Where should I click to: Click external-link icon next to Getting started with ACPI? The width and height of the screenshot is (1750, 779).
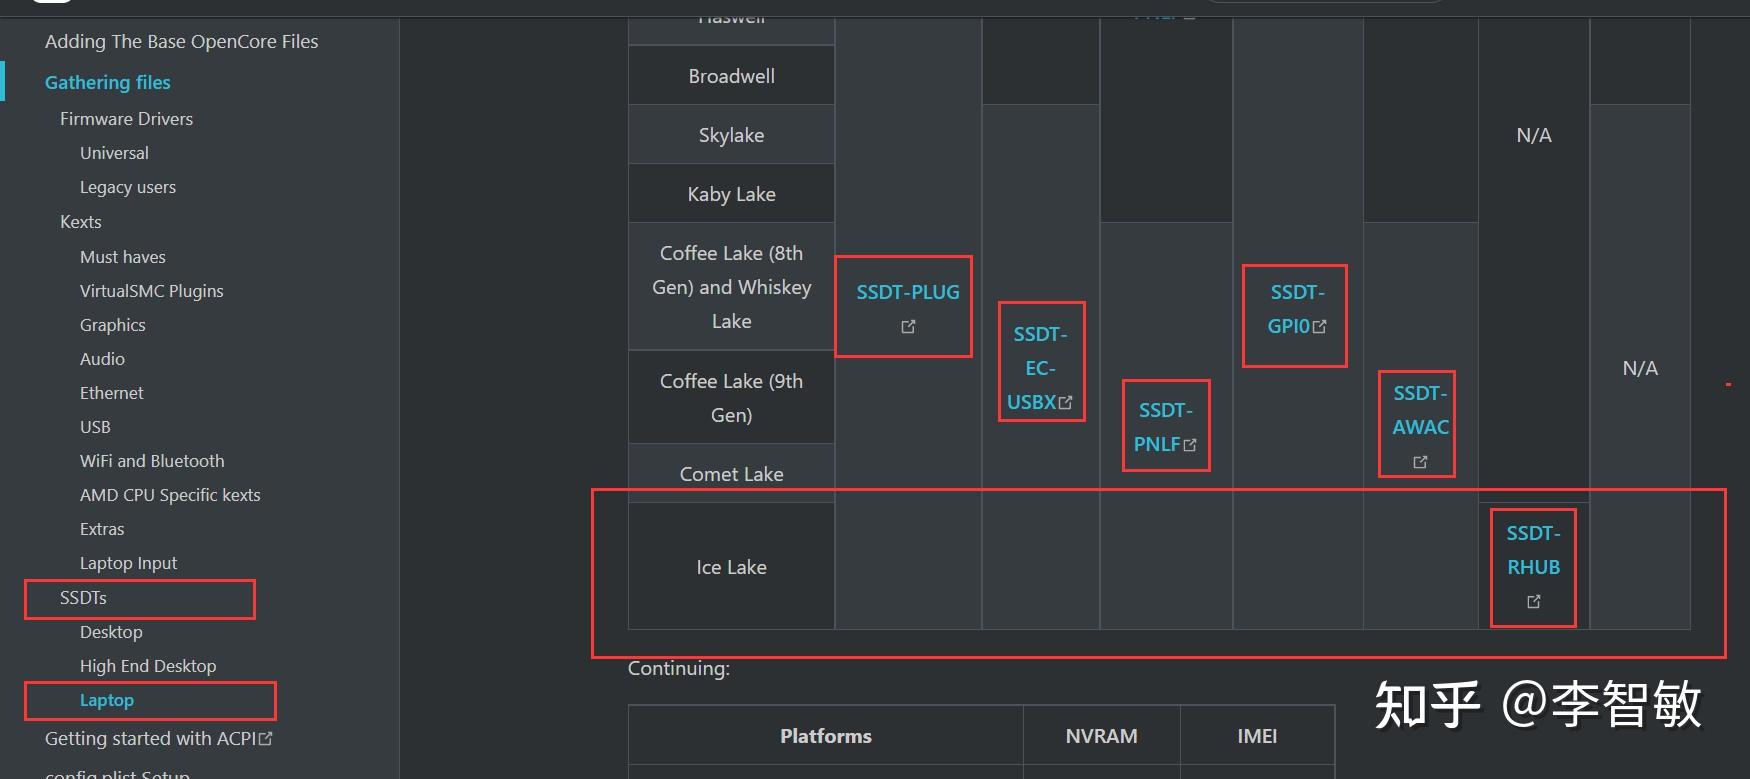[266, 738]
